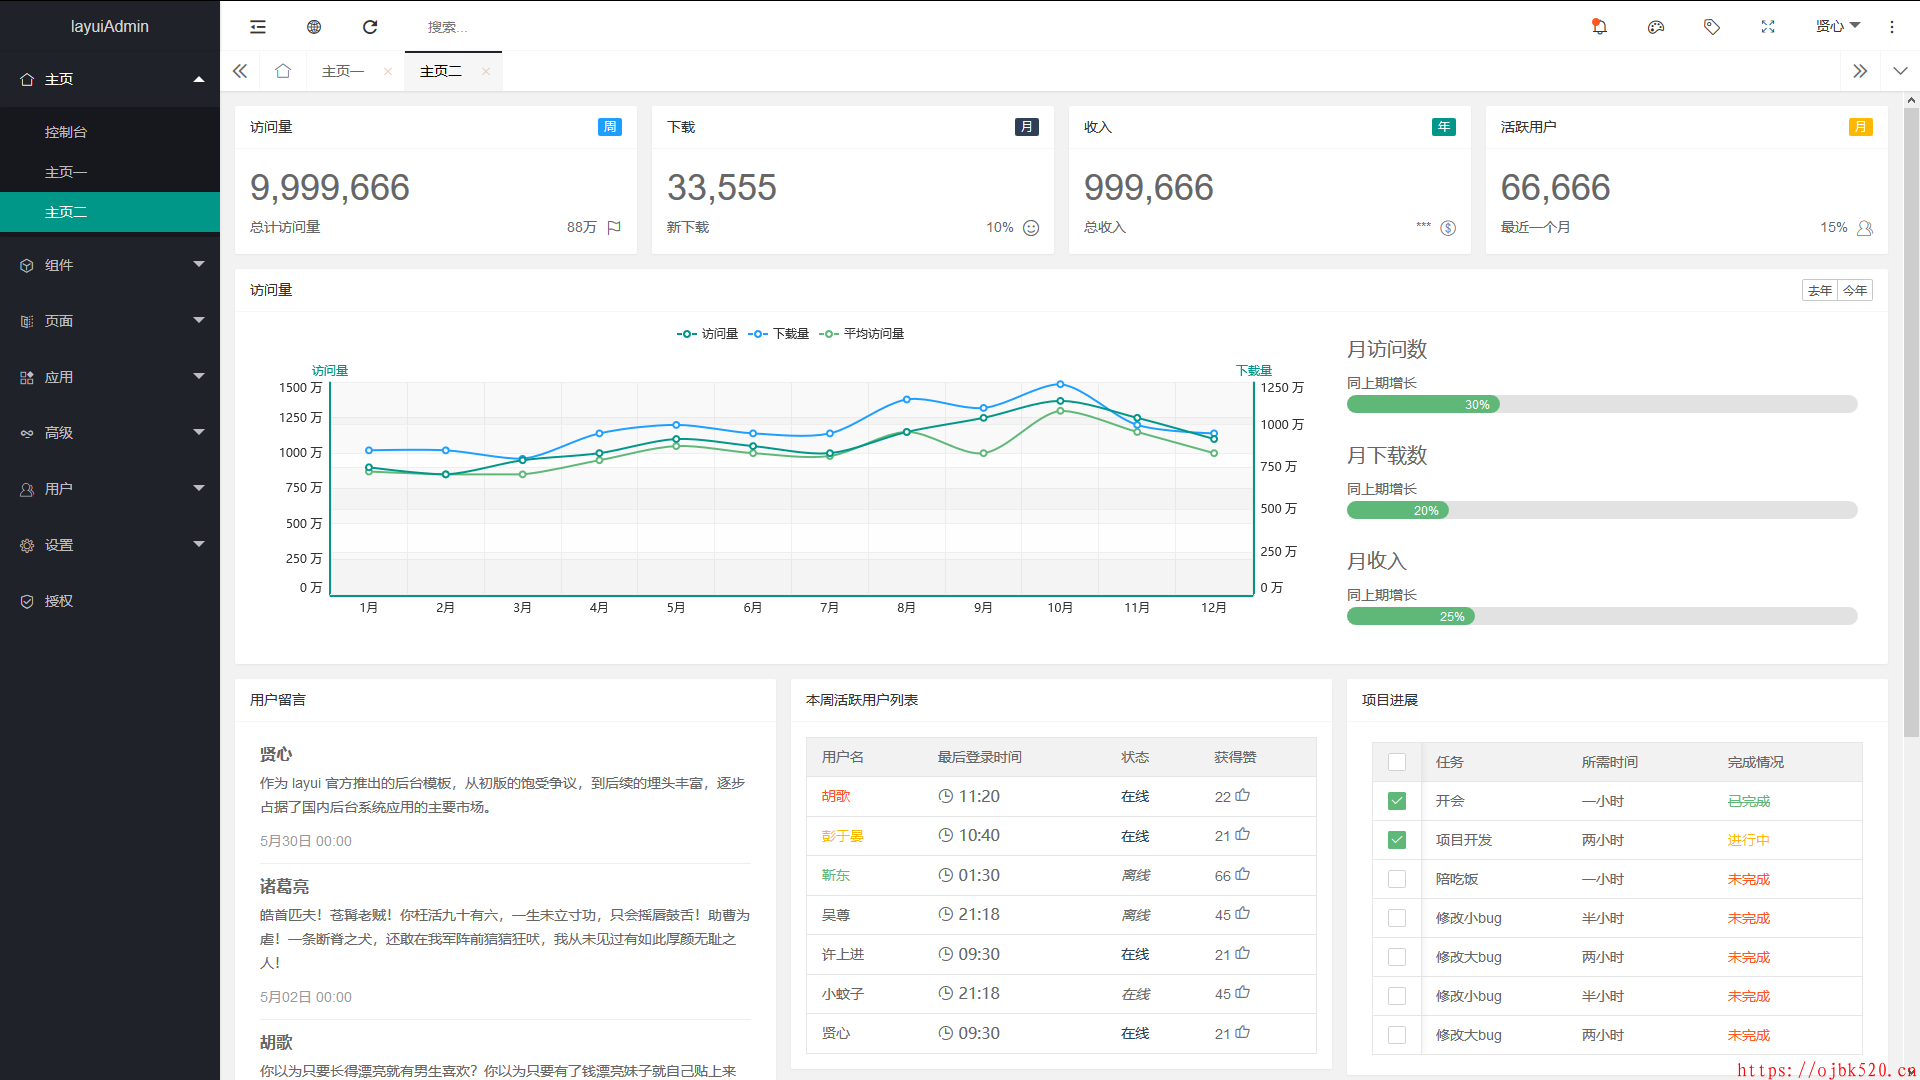Open the notification bell icon
This screenshot has width=1920, height=1080.
pyautogui.click(x=1599, y=27)
